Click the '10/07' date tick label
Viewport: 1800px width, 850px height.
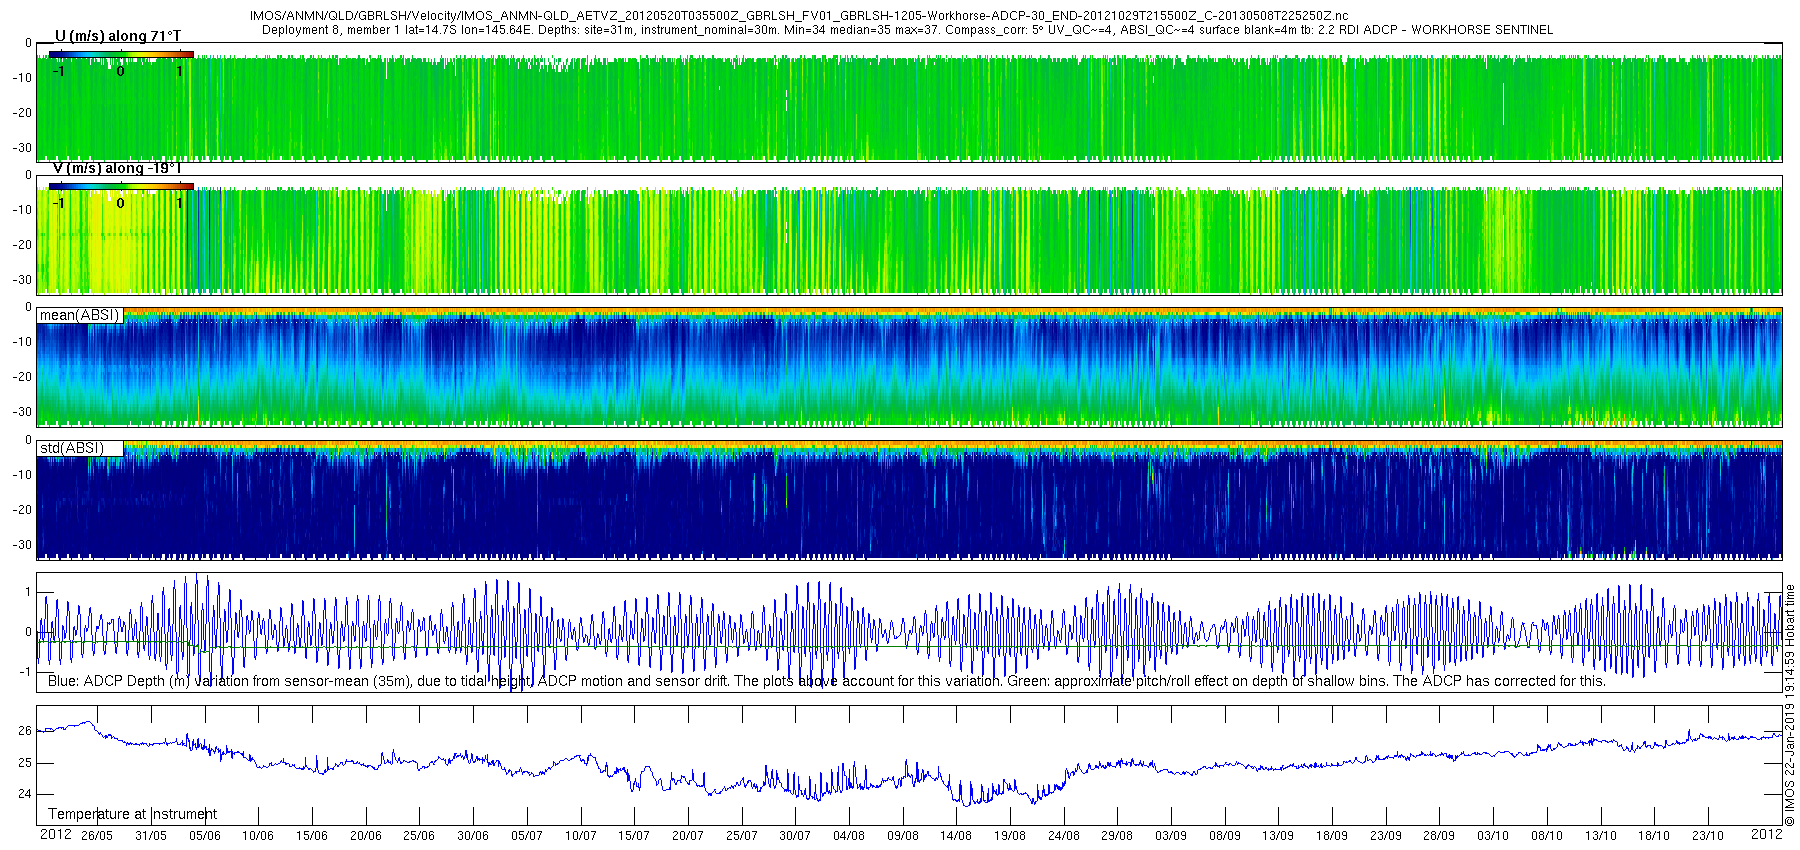581,836
